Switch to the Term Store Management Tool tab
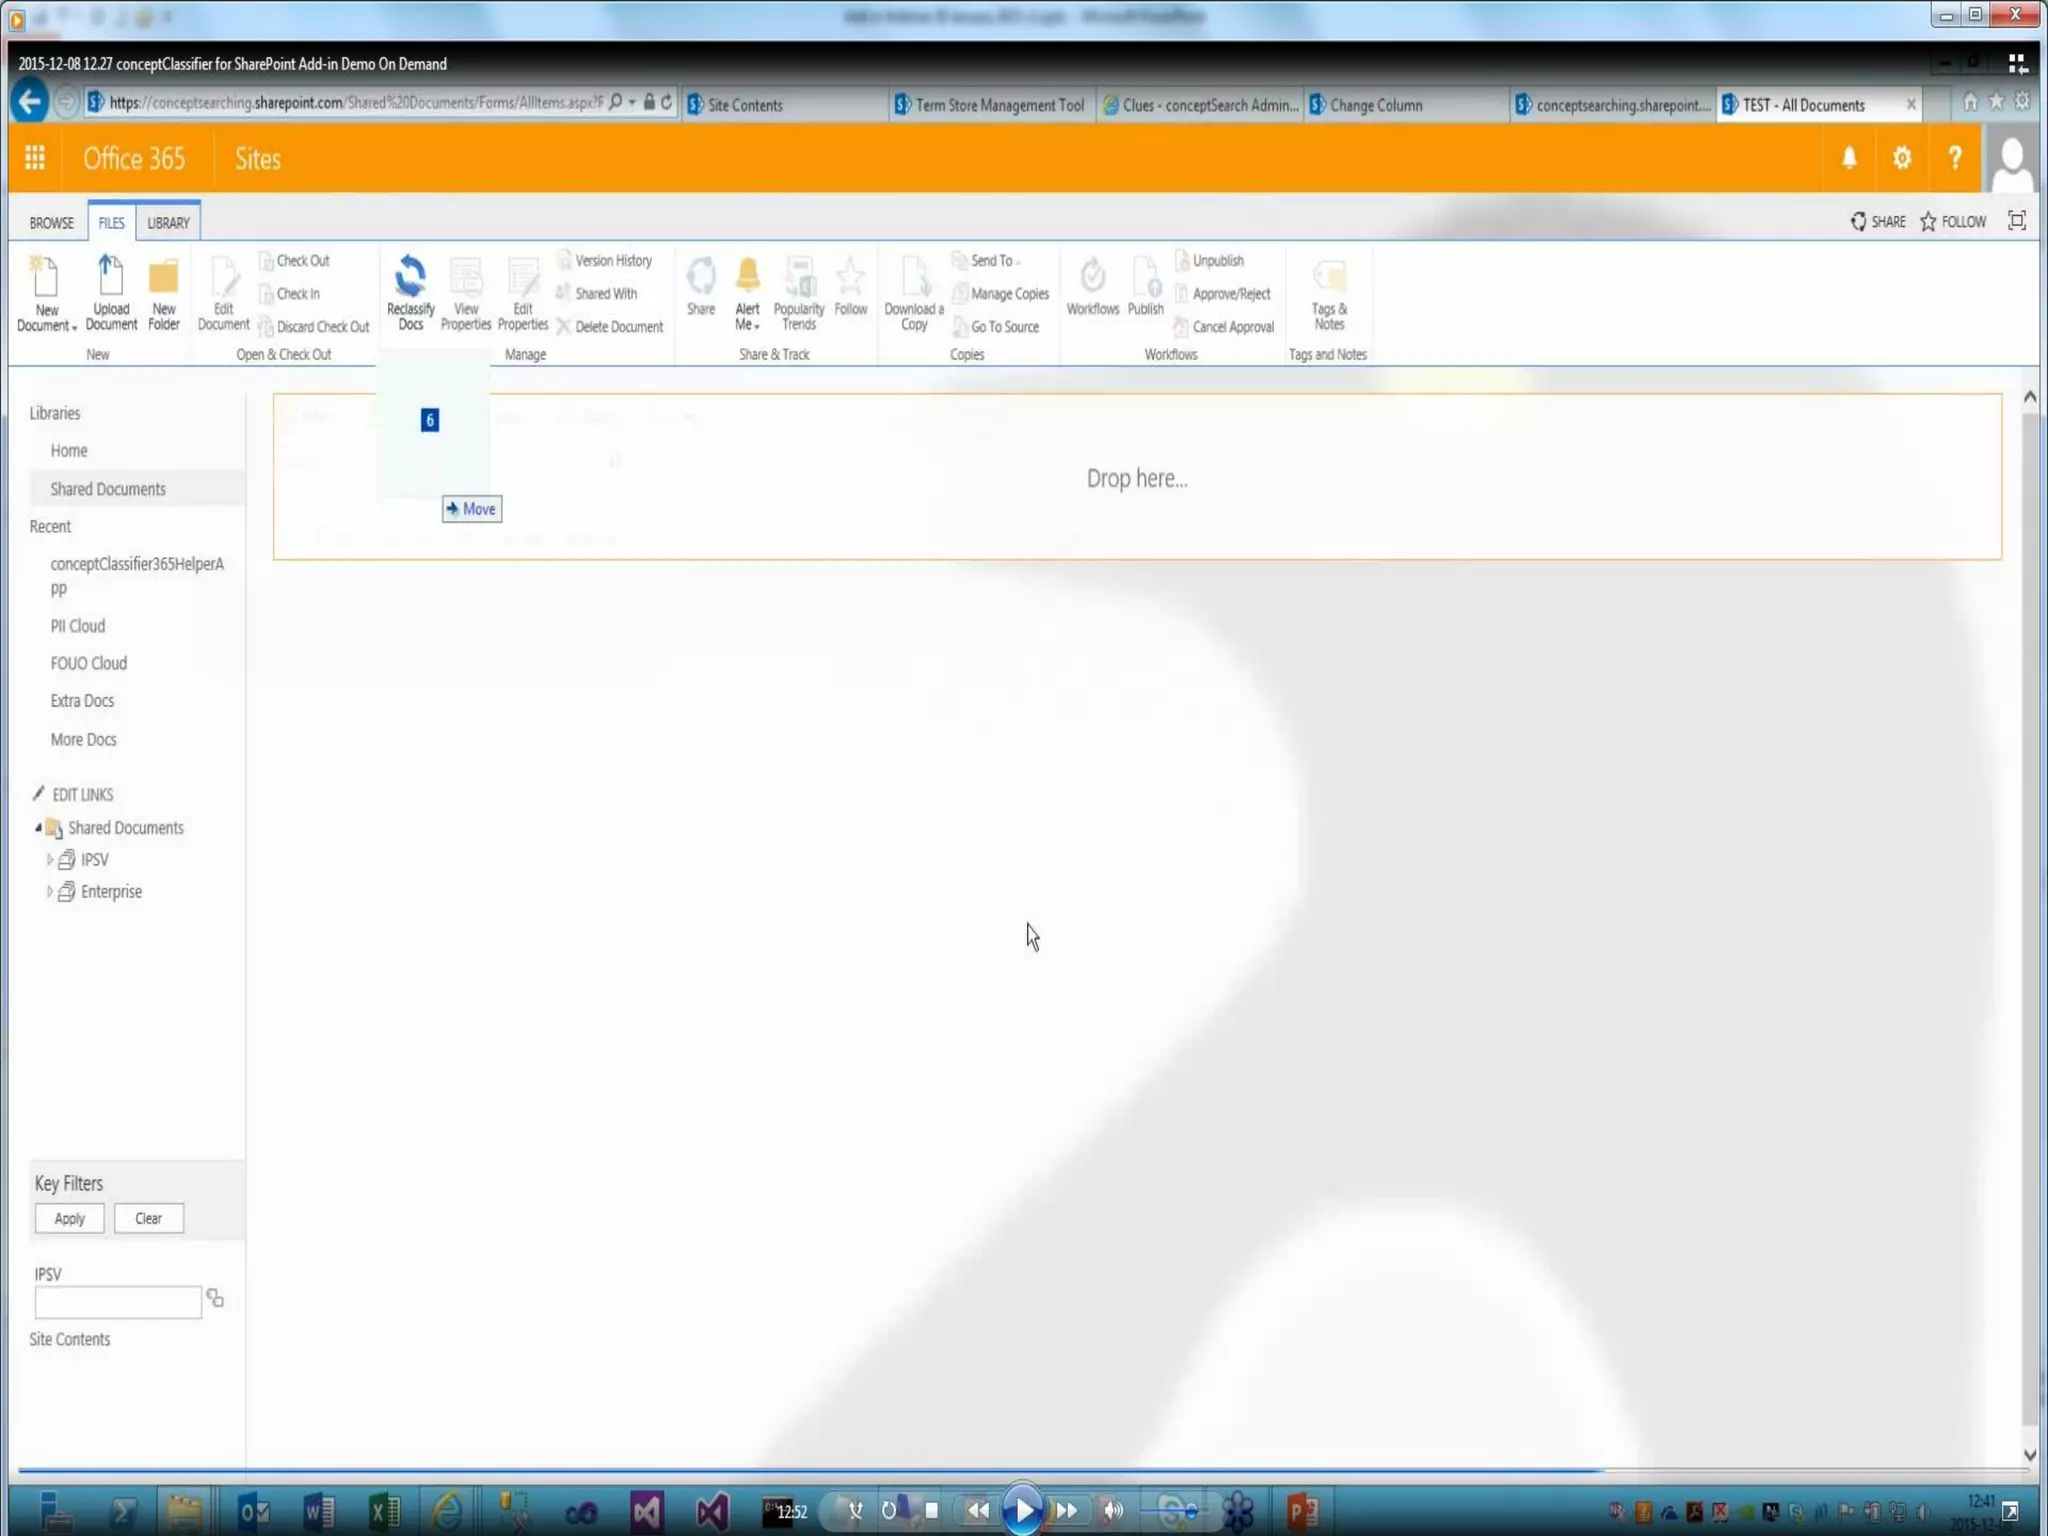 point(998,105)
